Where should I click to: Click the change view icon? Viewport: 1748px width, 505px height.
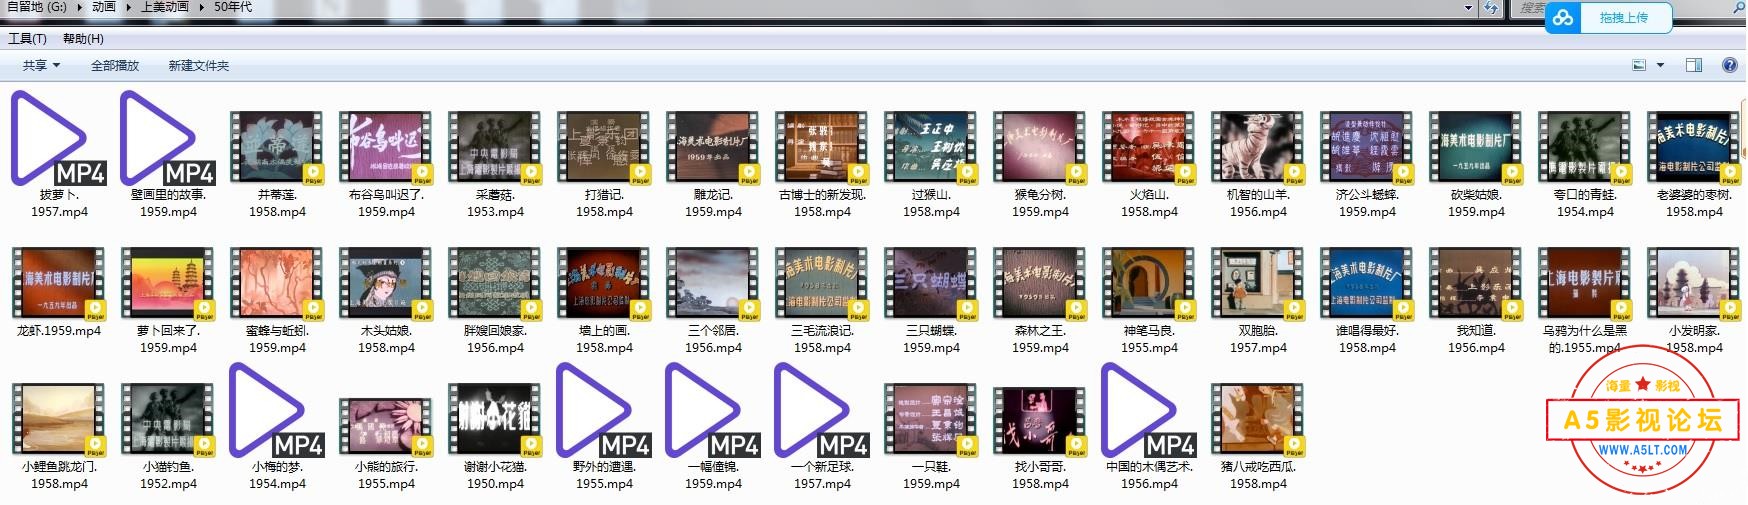pyautogui.click(x=1639, y=65)
